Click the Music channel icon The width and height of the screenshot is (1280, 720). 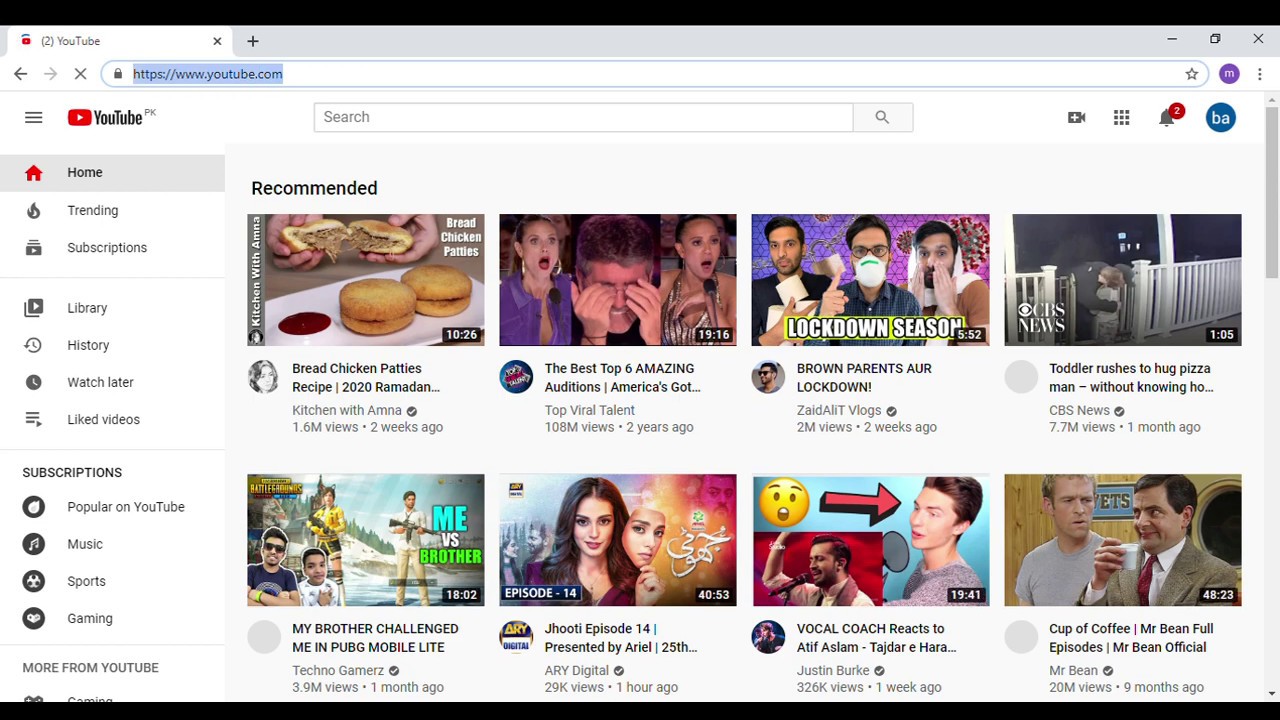click(x=34, y=544)
